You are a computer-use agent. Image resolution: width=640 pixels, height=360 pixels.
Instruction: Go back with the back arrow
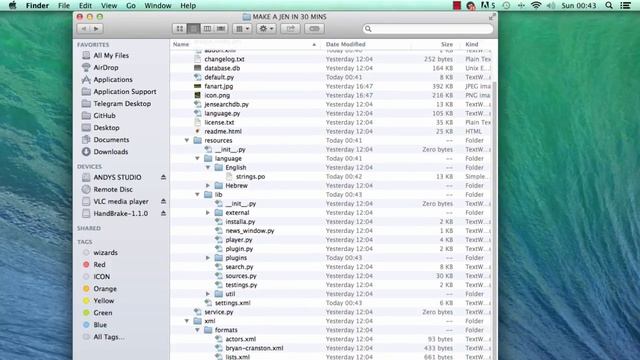click(x=84, y=29)
